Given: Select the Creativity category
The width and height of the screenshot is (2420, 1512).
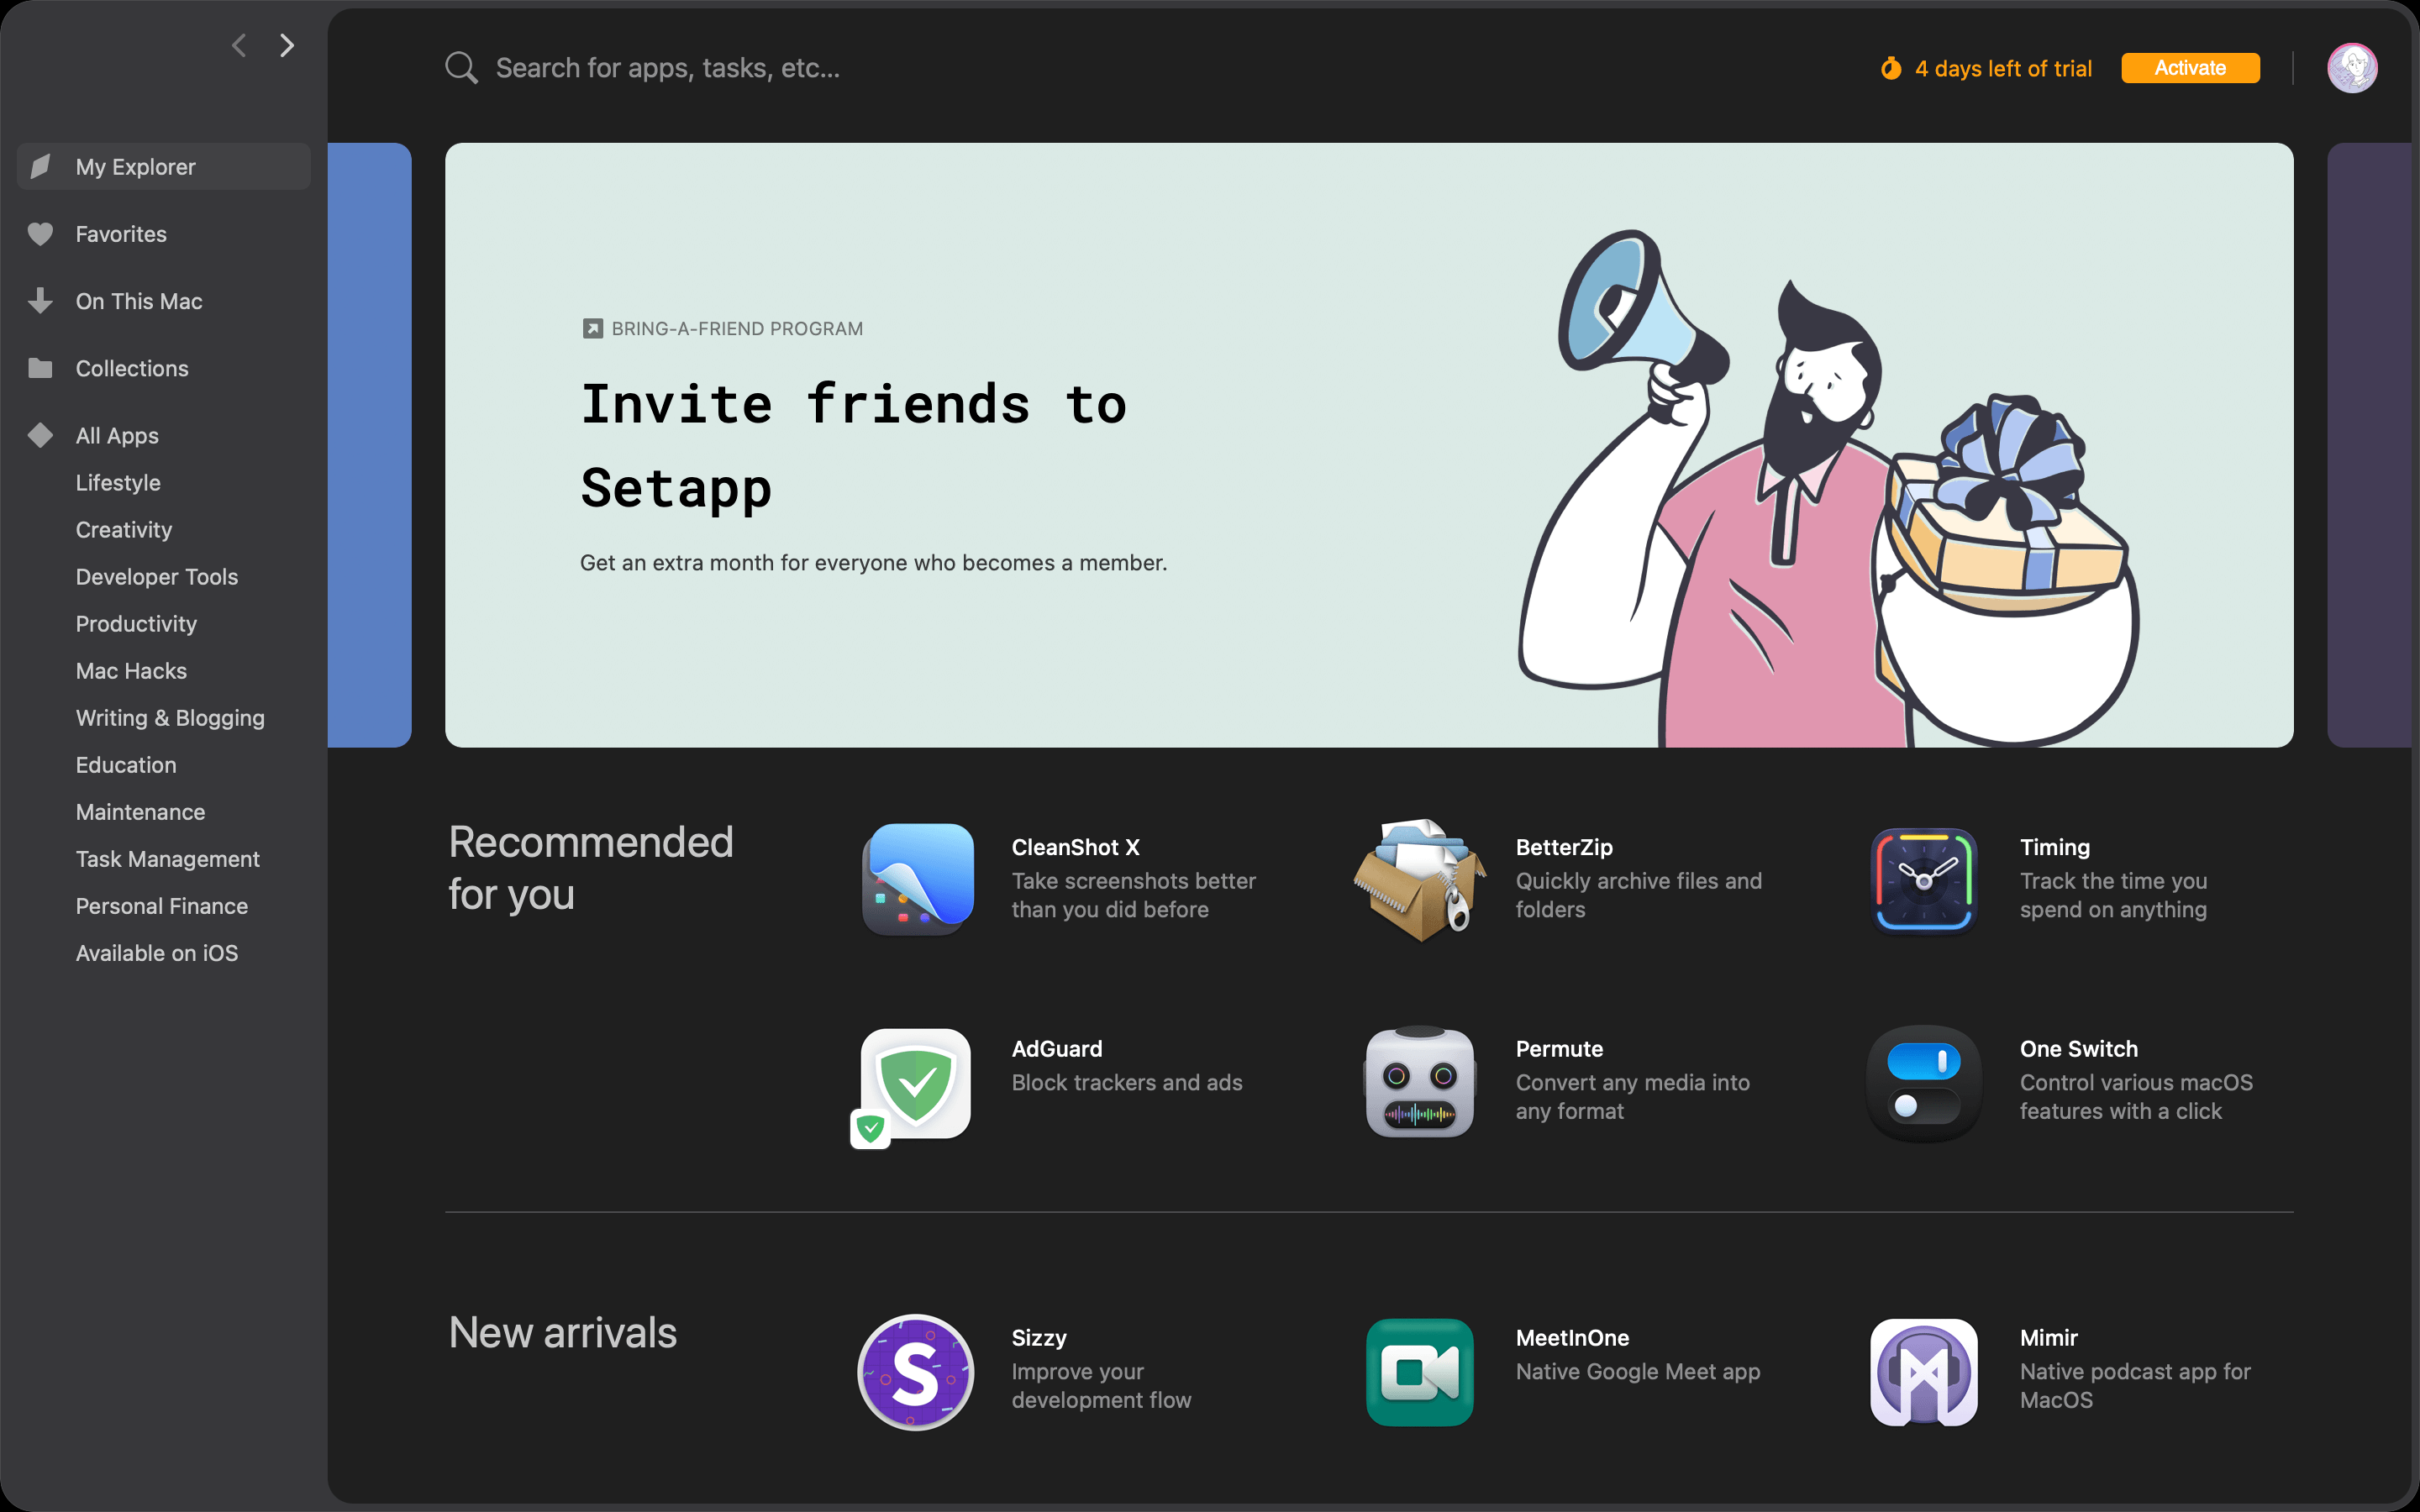Looking at the screenshot, I should click(124, 529).
